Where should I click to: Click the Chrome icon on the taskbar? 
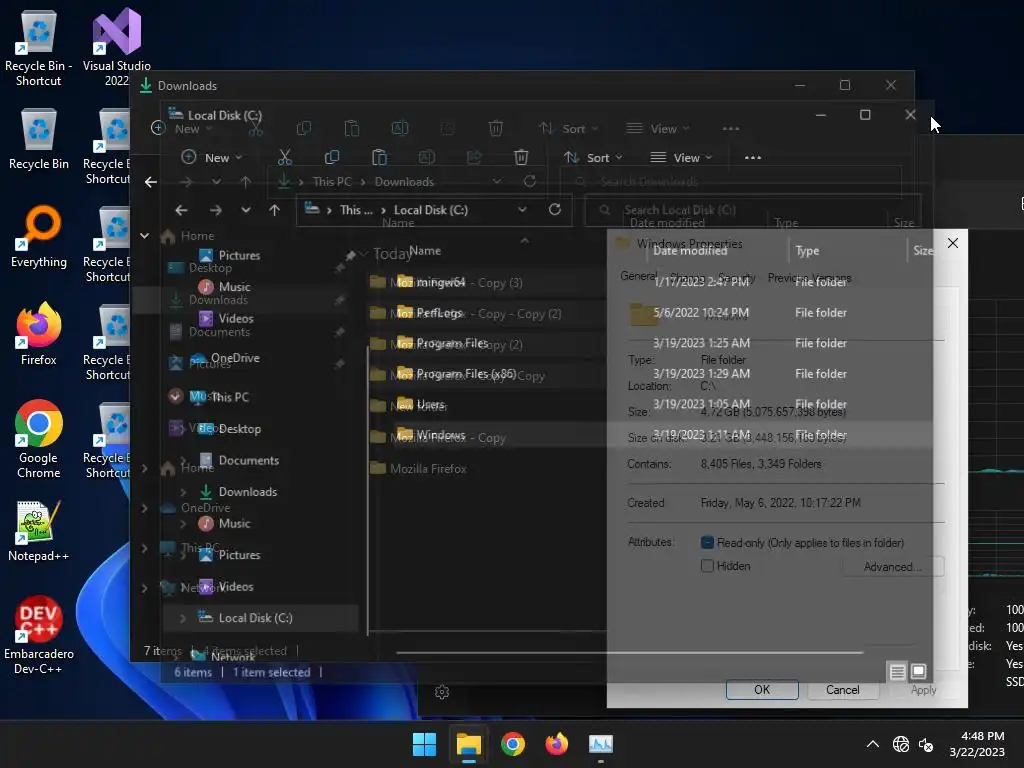tap(513, 744)
